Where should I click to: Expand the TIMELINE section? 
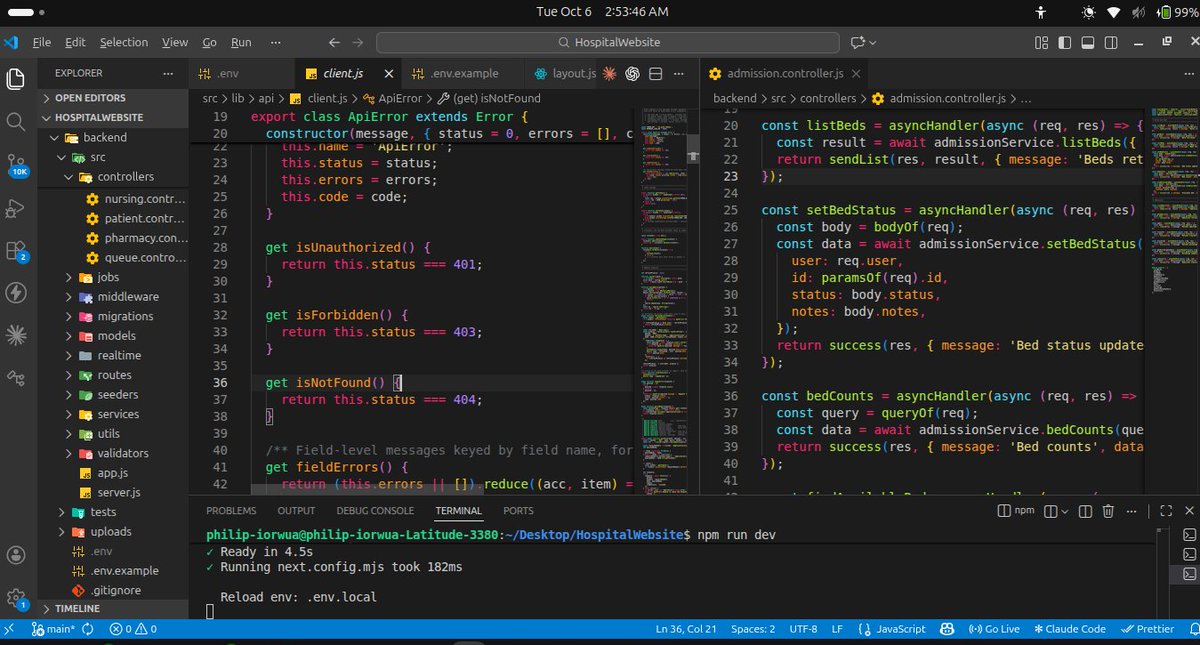click(113, 608)
